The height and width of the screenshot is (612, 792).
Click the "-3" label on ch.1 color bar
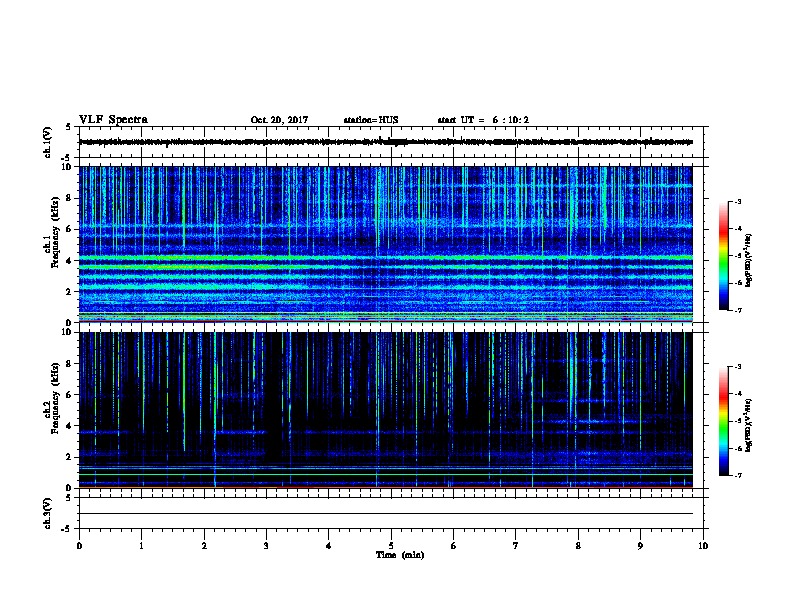click(x=737, y=202)
